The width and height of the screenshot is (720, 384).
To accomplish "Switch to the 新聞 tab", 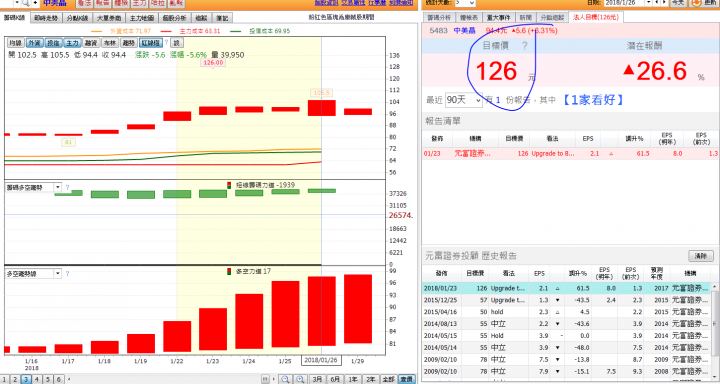I will pyautogui.click(x=525, y=17).
